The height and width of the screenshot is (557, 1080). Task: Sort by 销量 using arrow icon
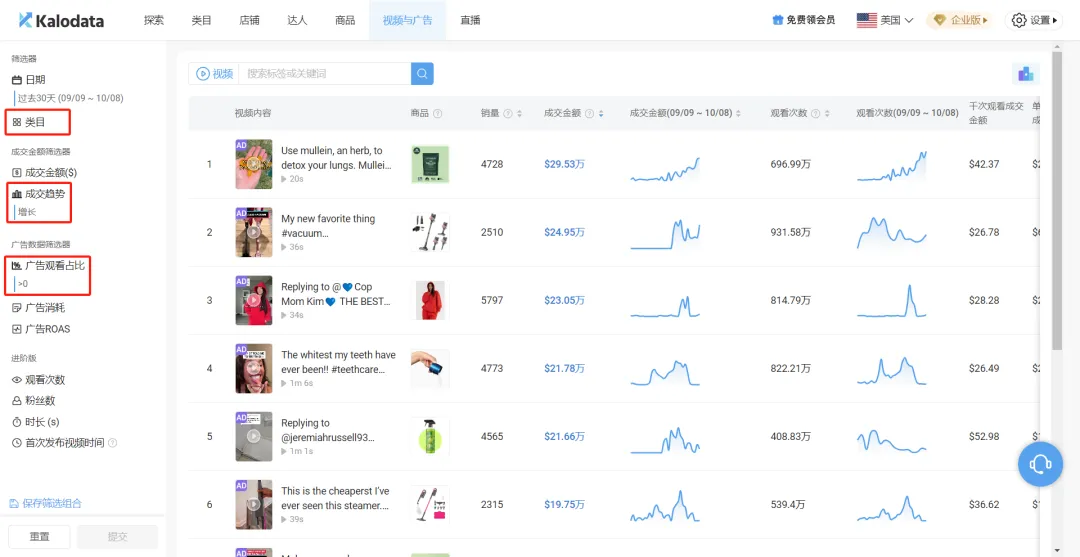519,114
